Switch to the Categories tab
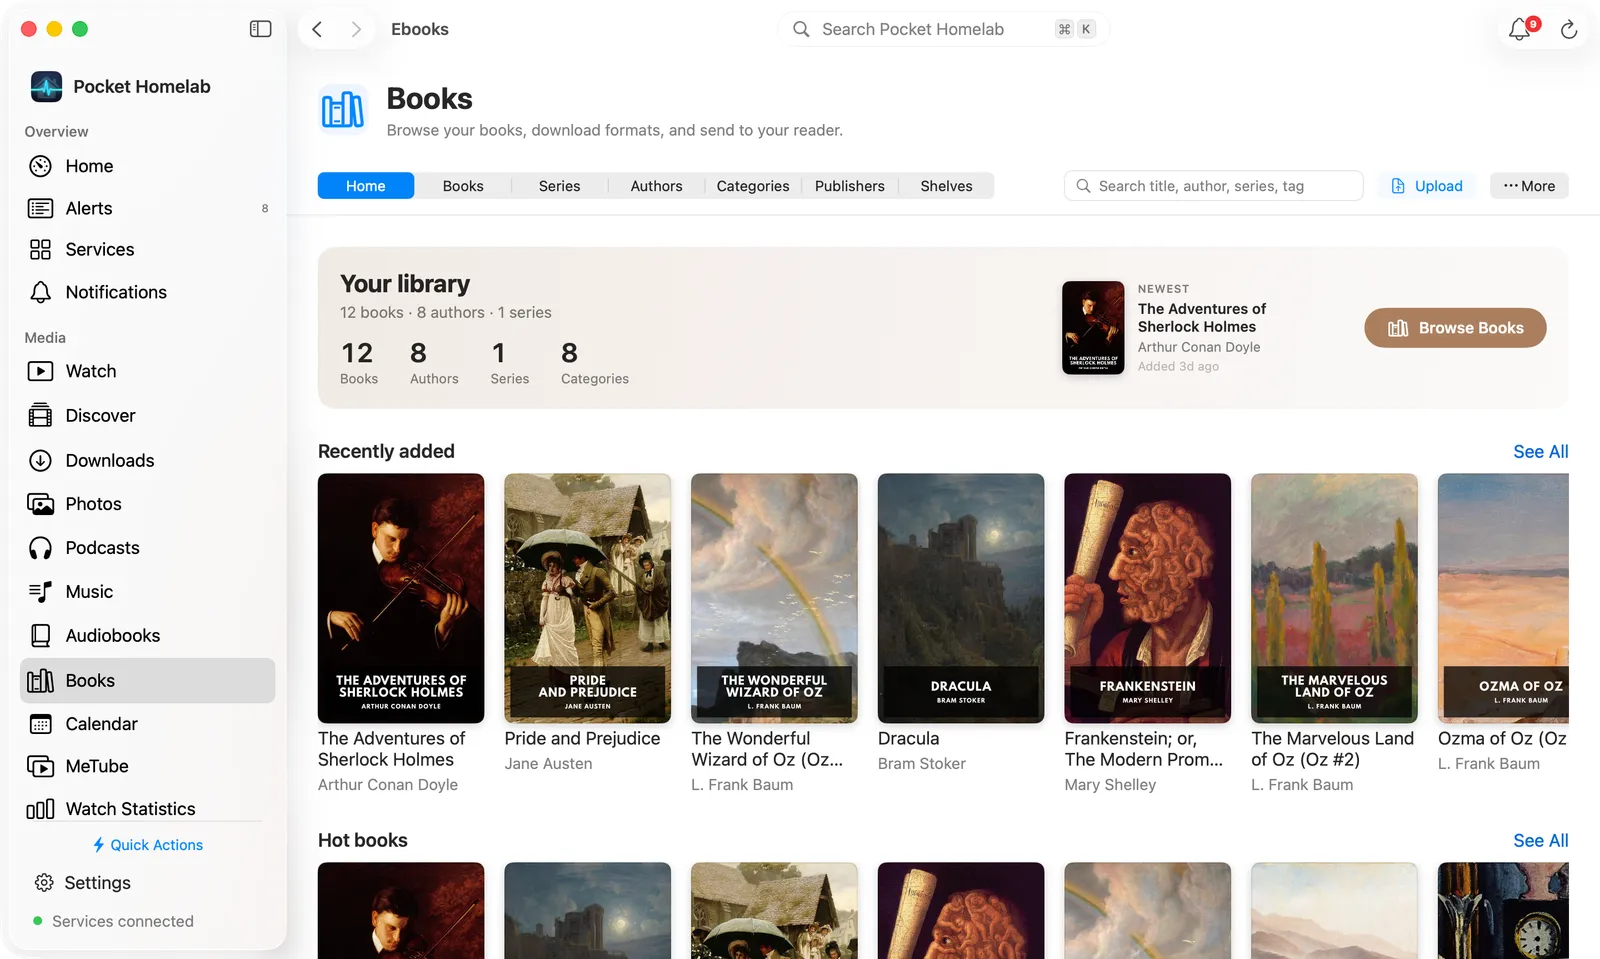The image size is (1600, 959). coord(753,186)
